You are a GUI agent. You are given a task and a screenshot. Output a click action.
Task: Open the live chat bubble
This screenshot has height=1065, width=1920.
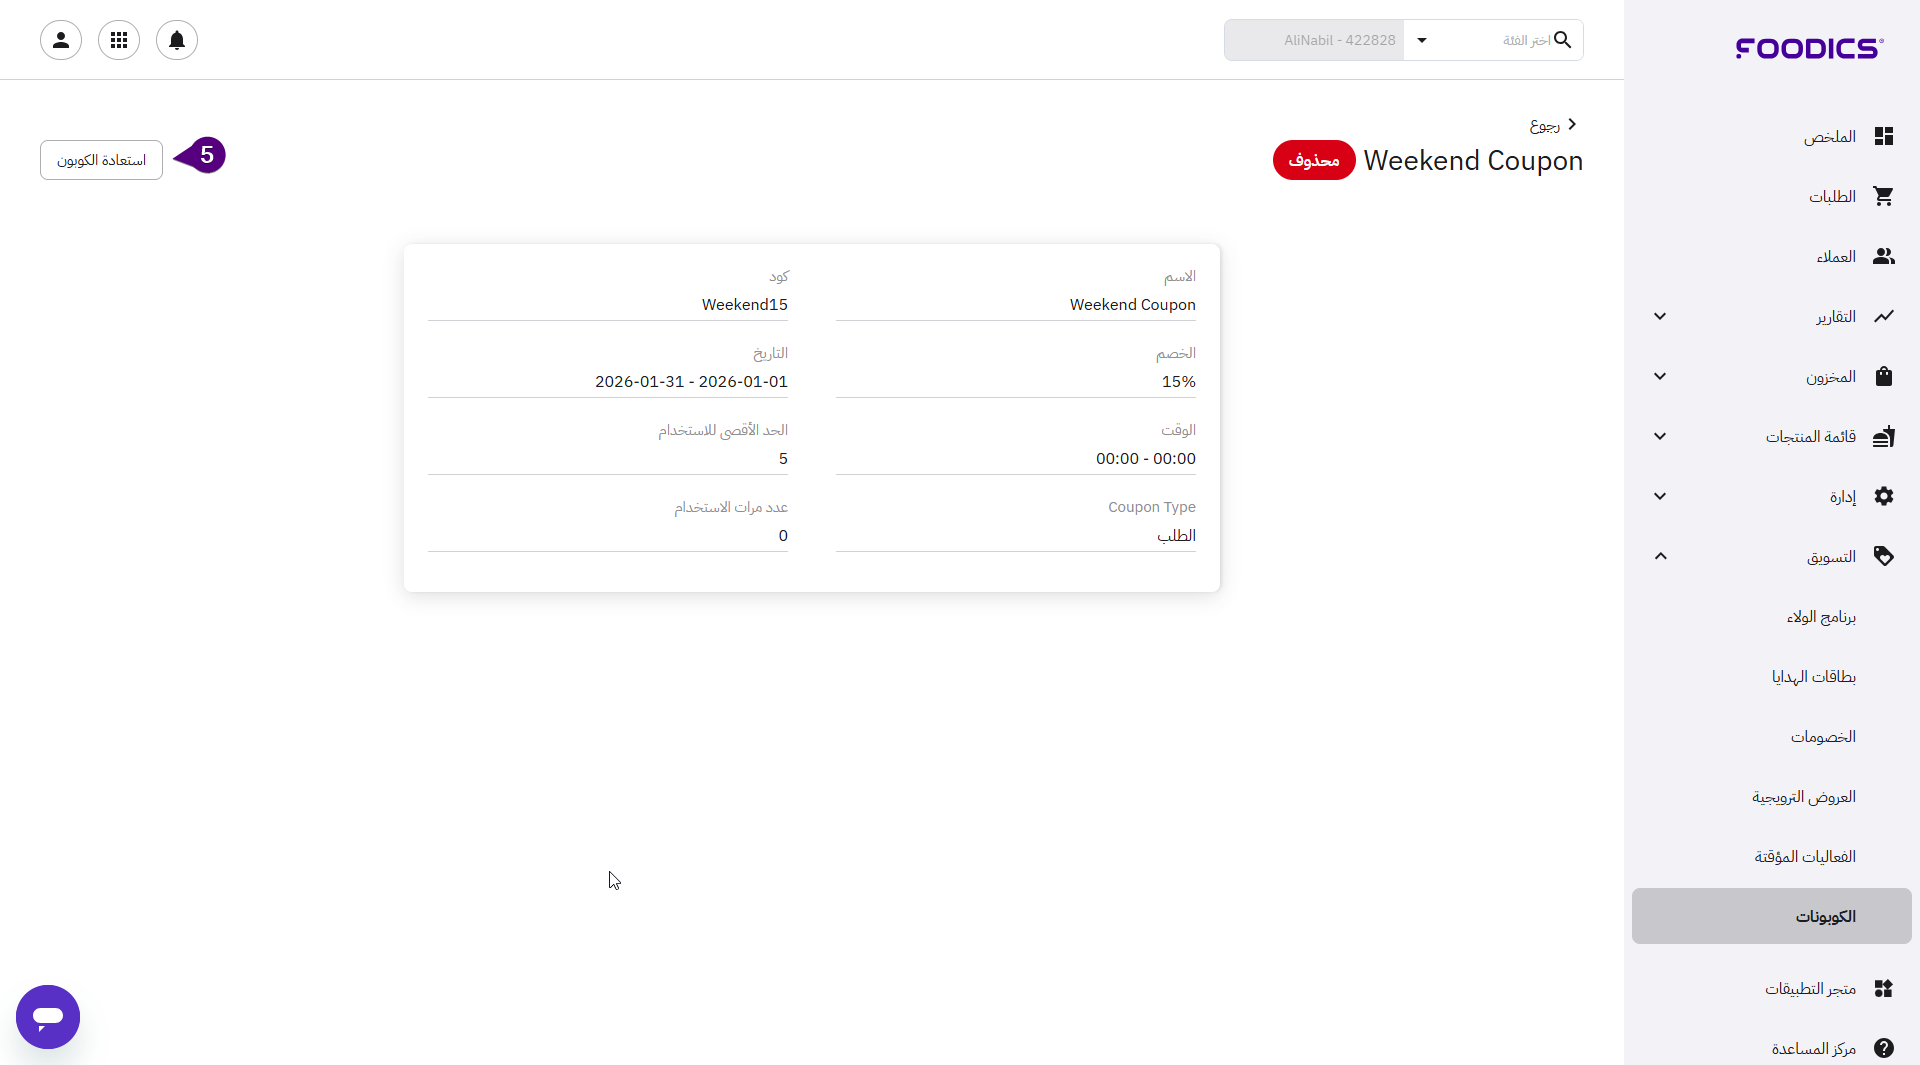(48, 1017)
